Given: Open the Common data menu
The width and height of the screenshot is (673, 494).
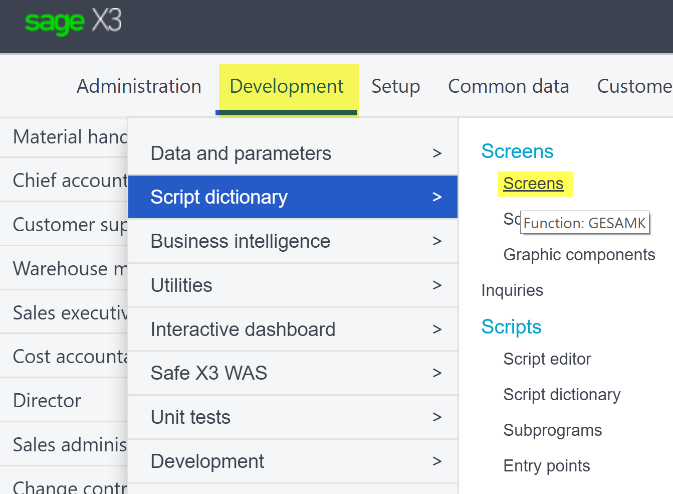Looking at the screenshot, I should tap(508, 86).
